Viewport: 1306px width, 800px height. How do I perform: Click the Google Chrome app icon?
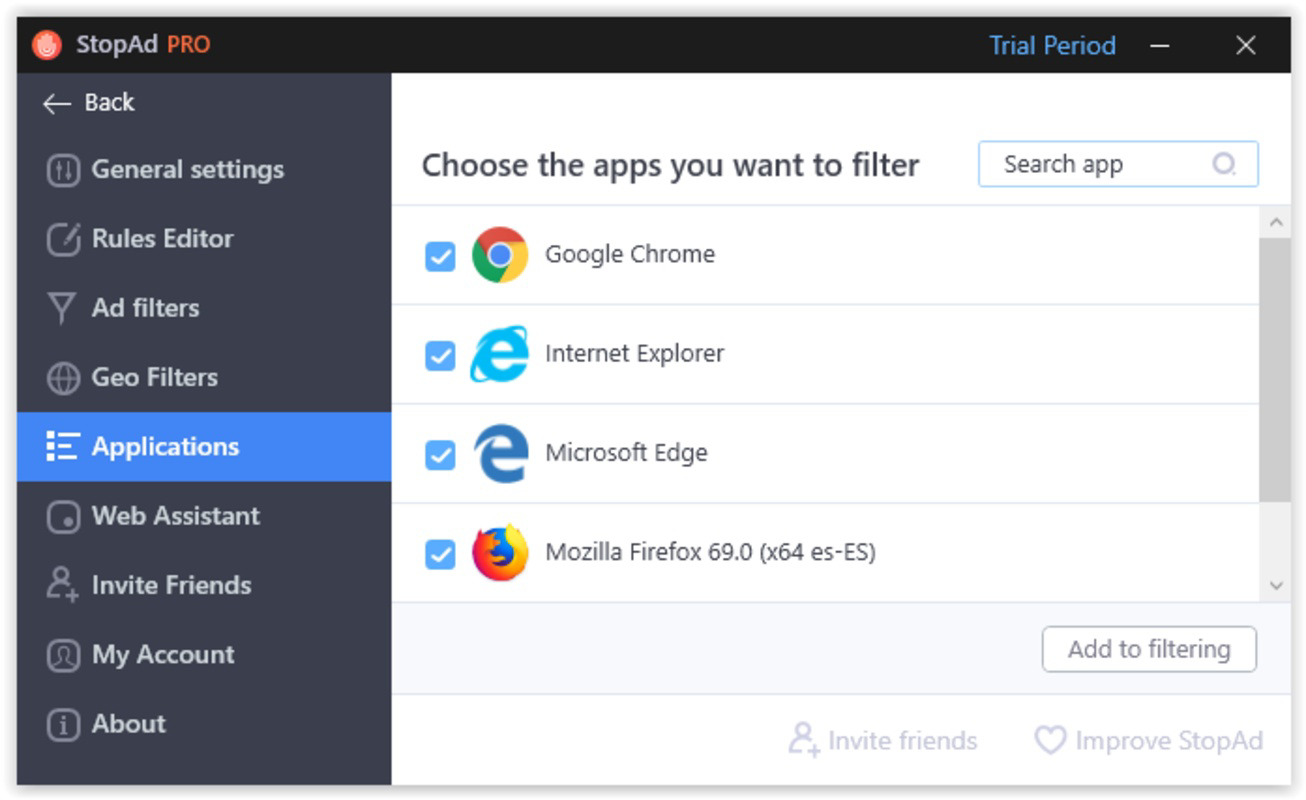tap(500, 255)
